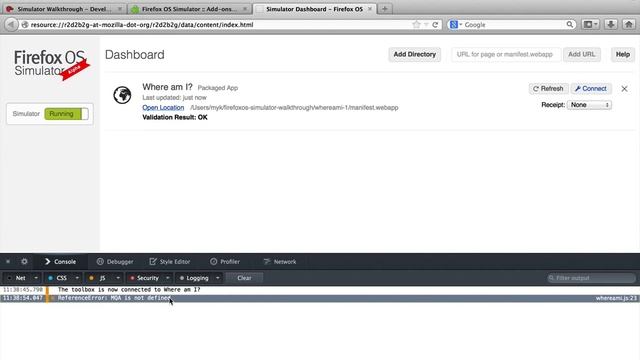The height and width of the screenshot is (360, 640).
Task: Close the Simulator Dashboard tab
Action: [370, 9]
